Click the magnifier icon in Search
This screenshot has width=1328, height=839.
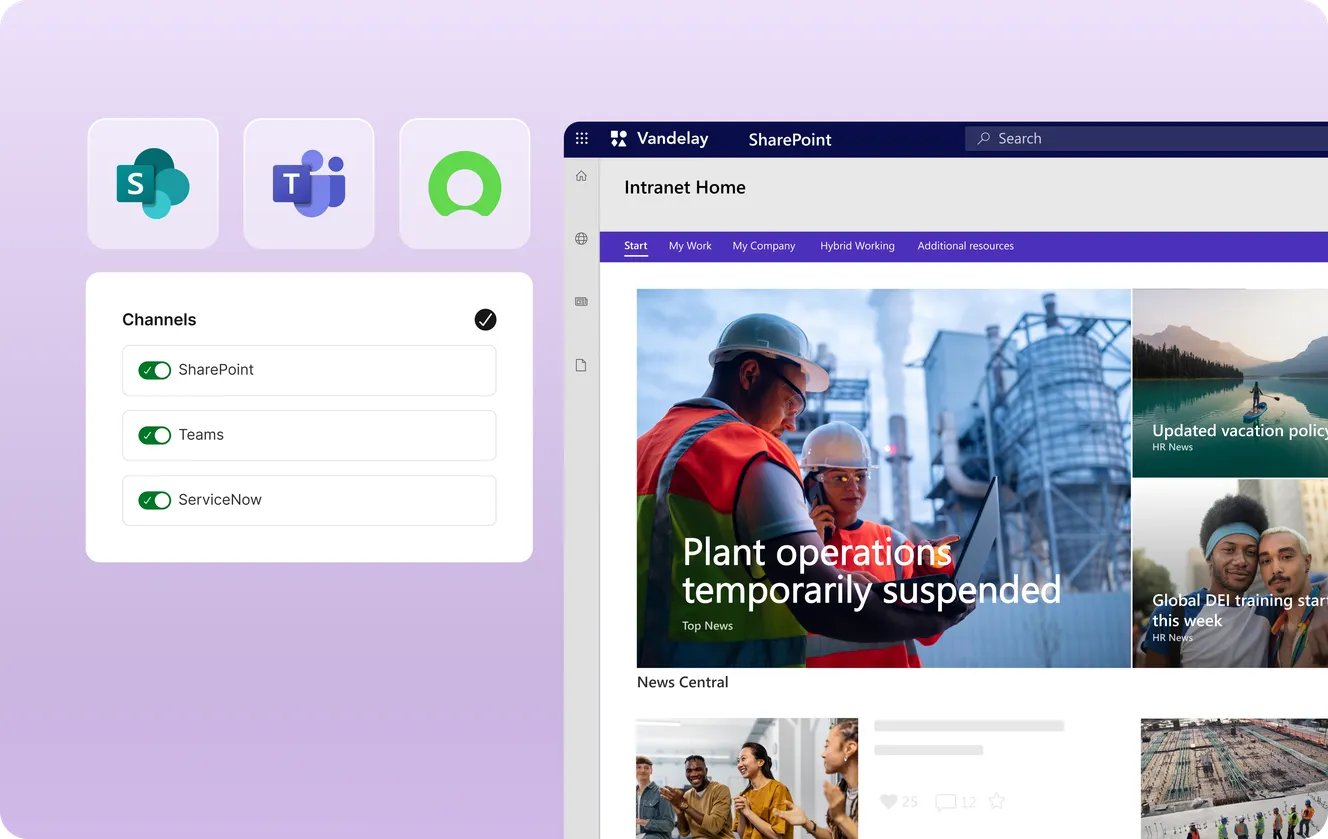984,139
